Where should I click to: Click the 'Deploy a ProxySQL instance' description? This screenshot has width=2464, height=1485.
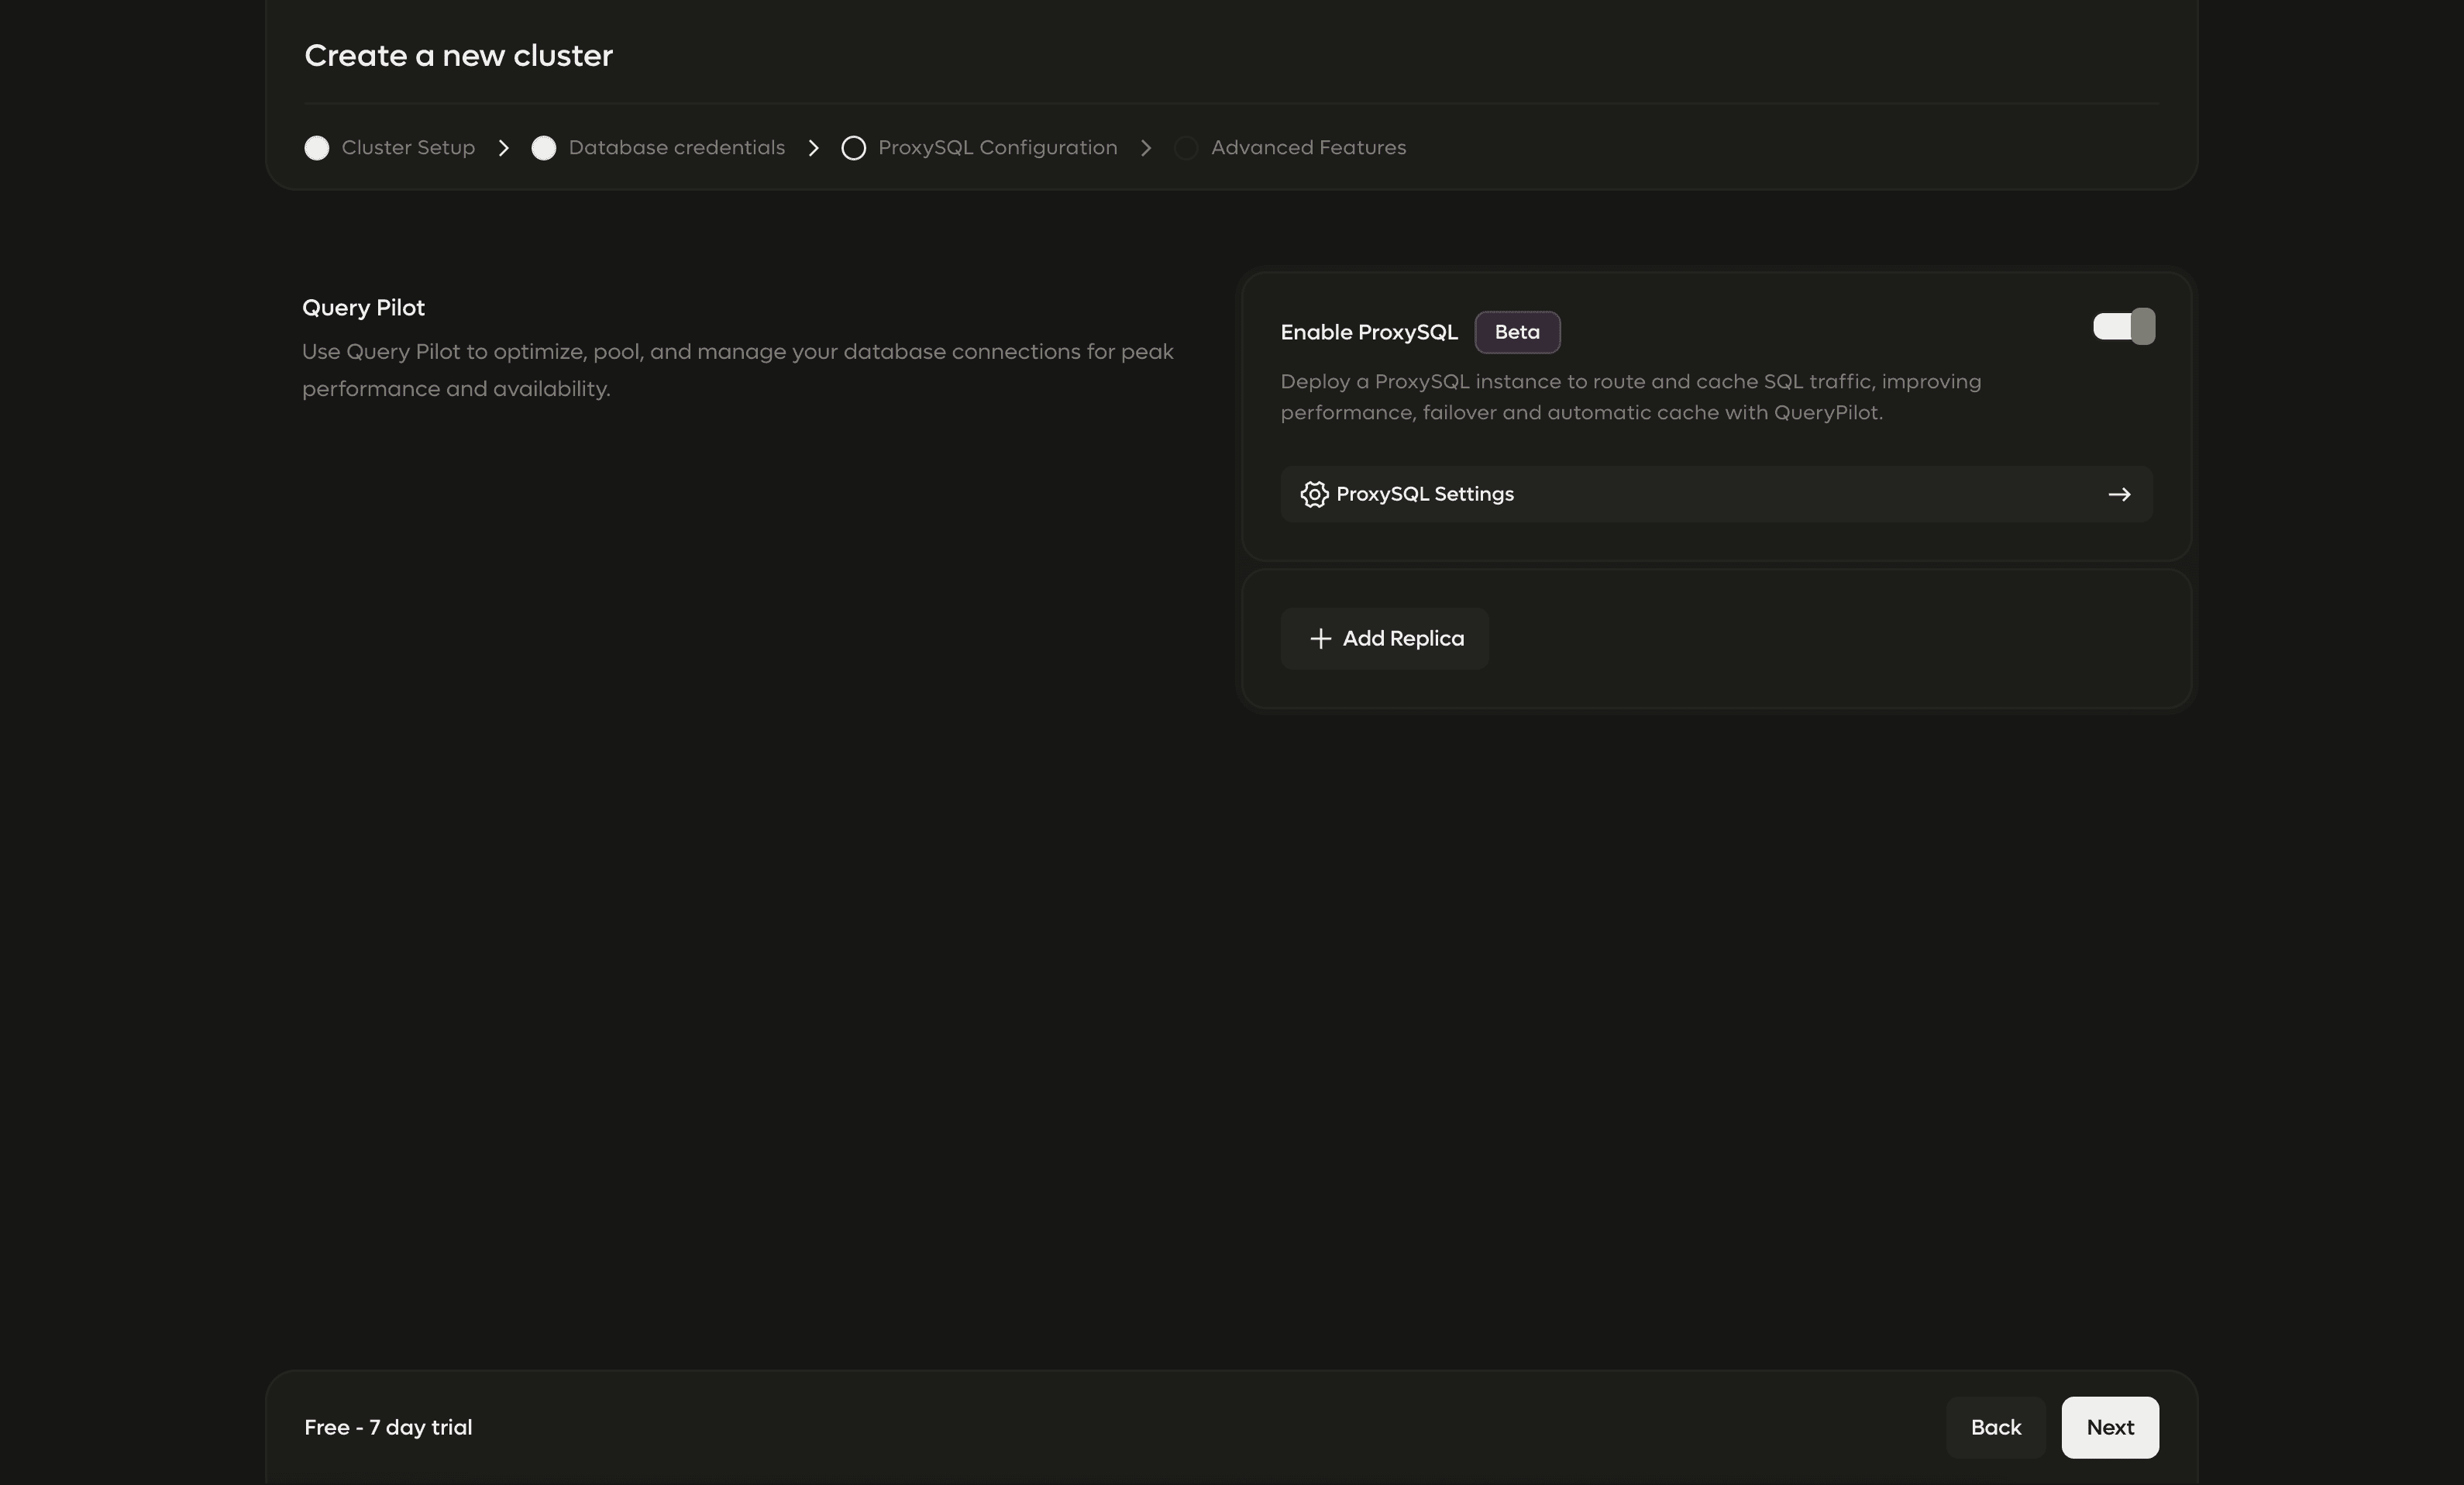[x=1631, y=397]
